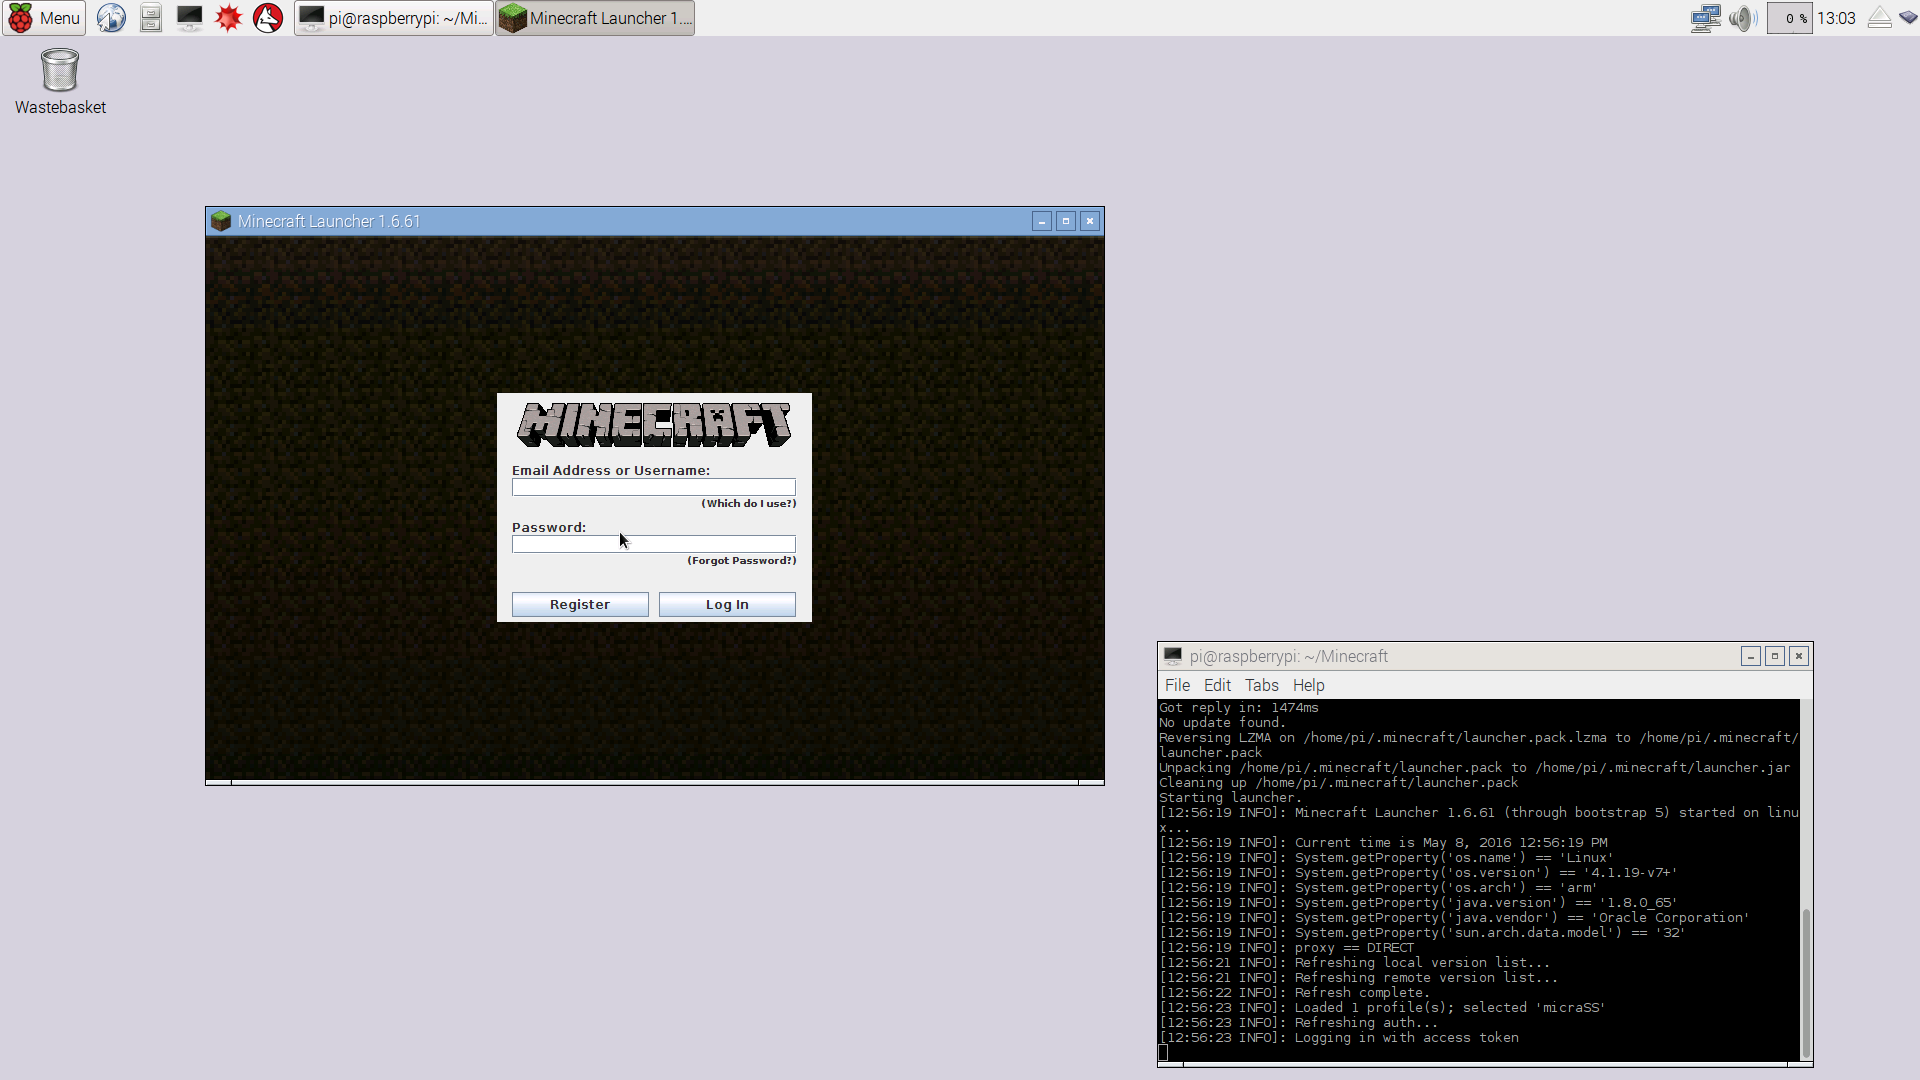
Task: Open the Help menu in the terminal
Action: click(1308, 685)
